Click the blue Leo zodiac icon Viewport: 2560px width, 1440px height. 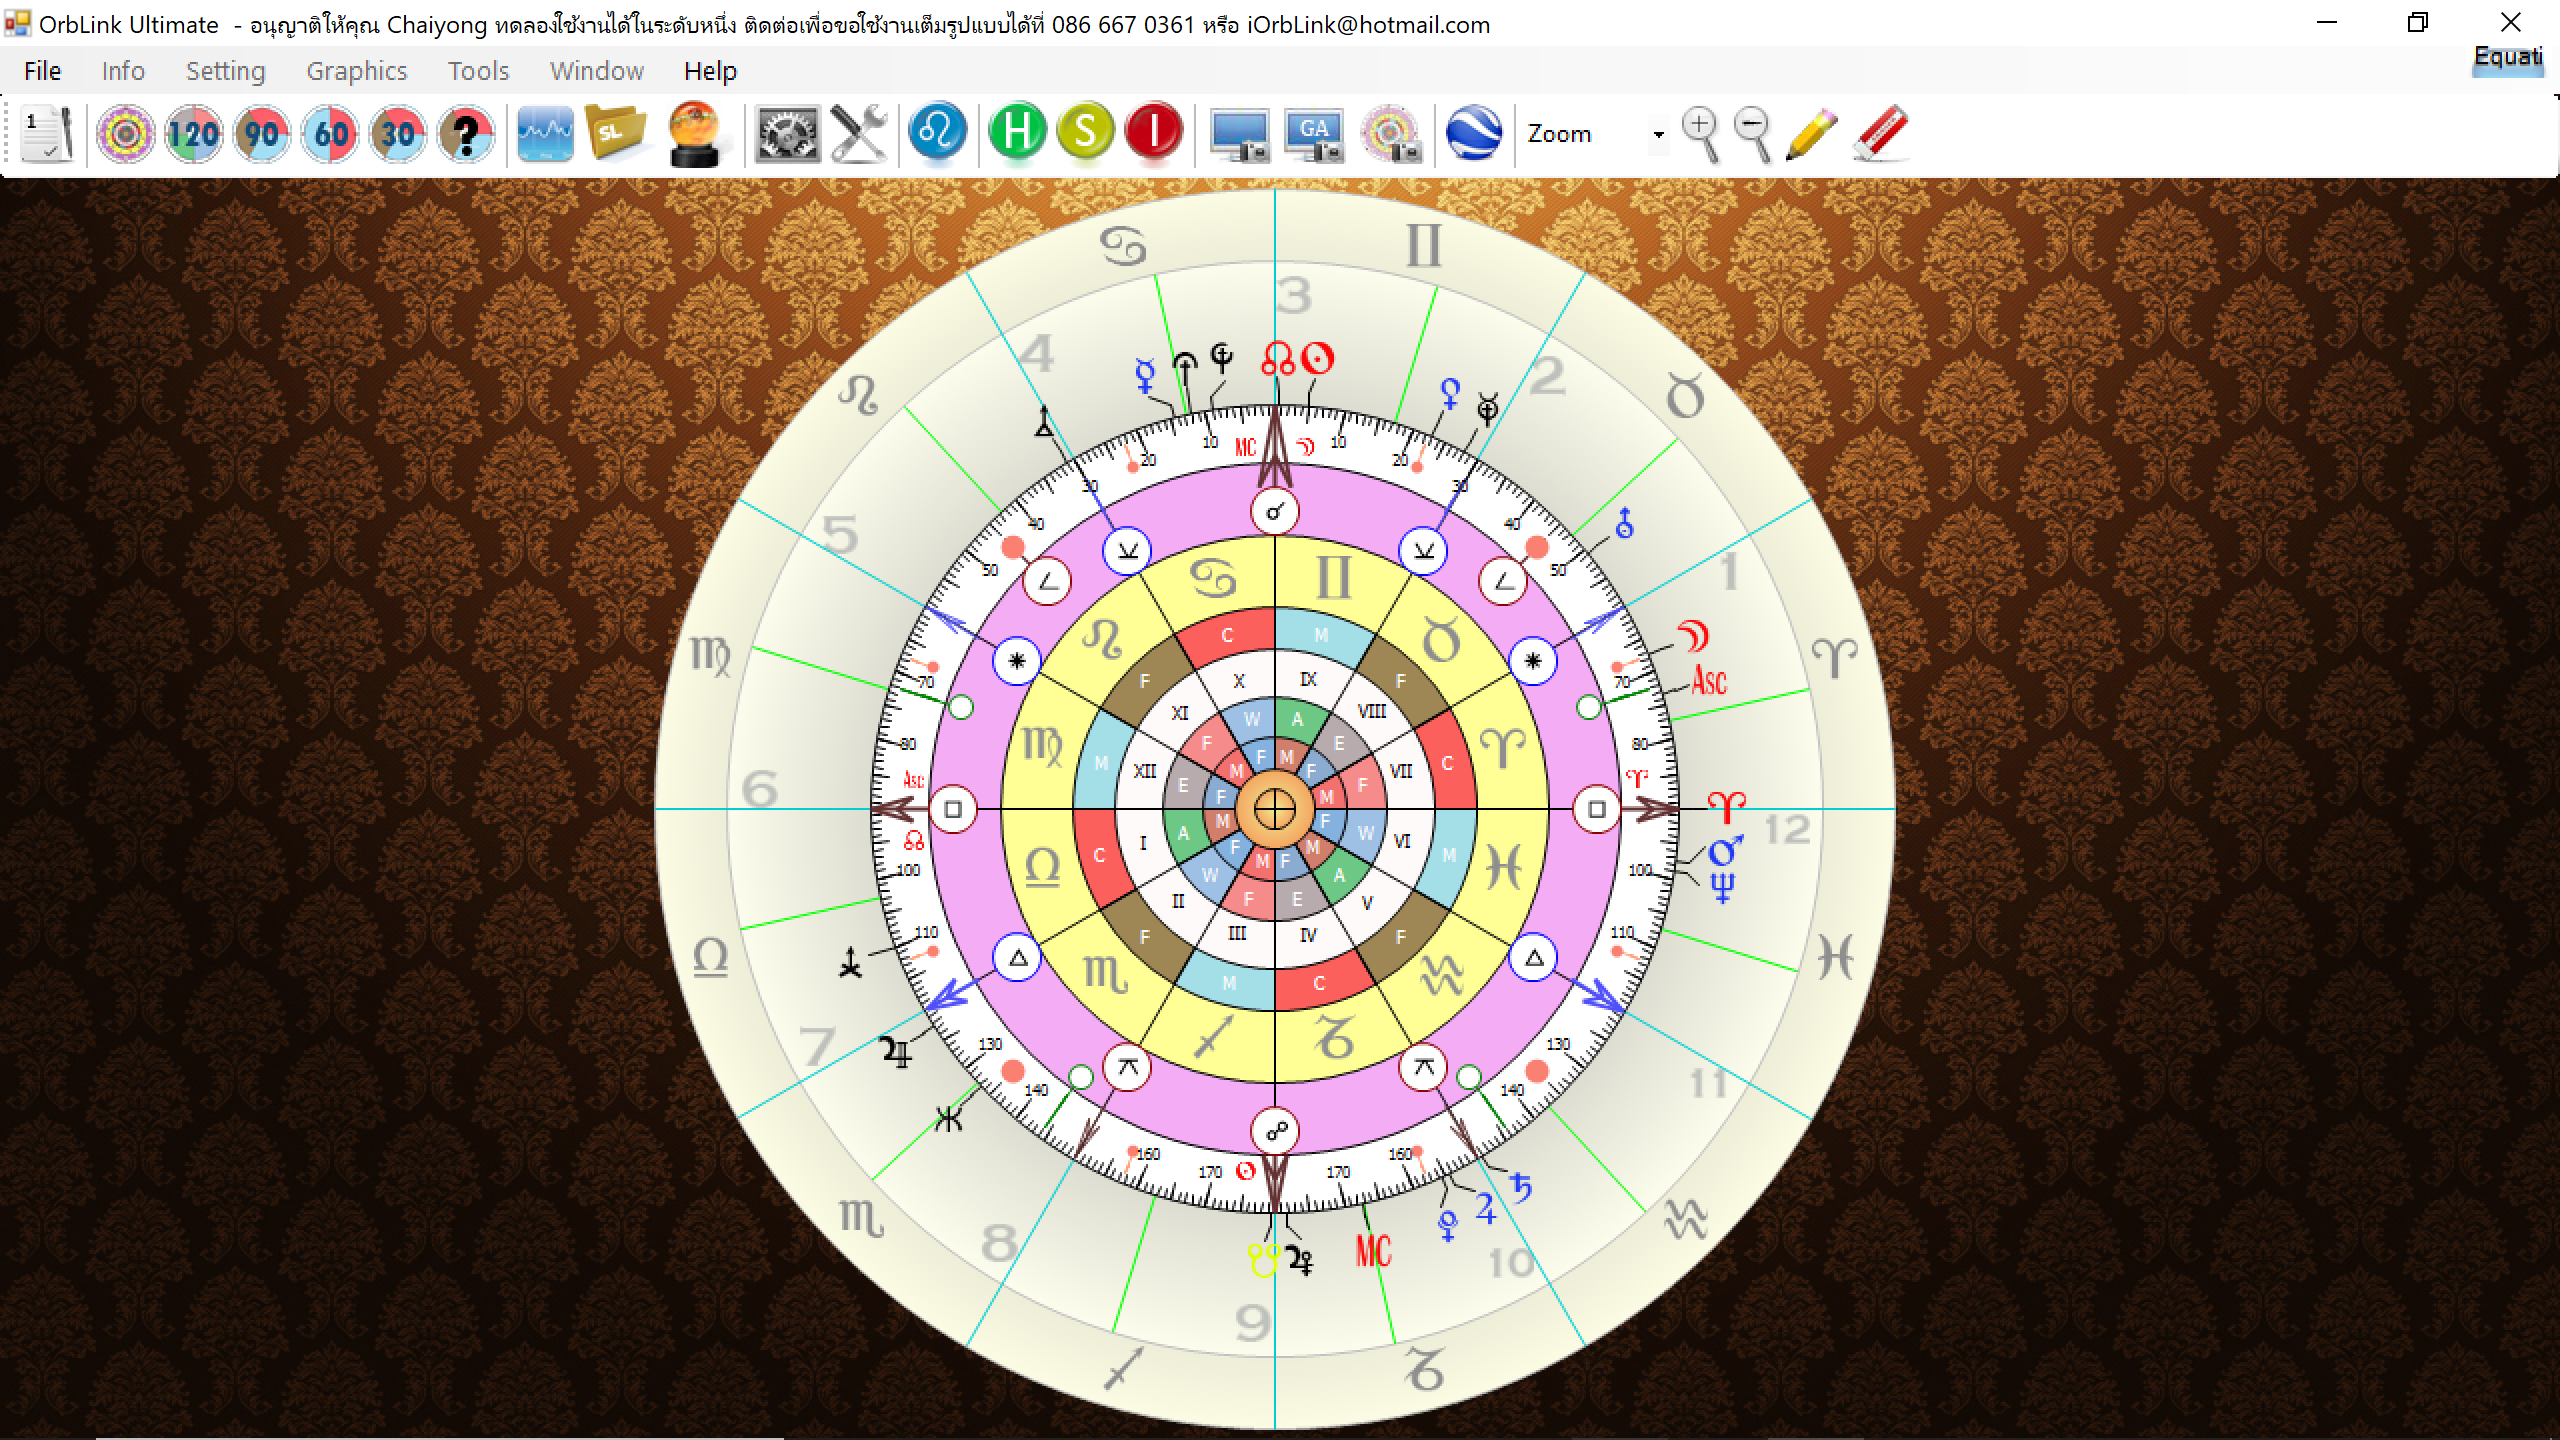[937, 131]
